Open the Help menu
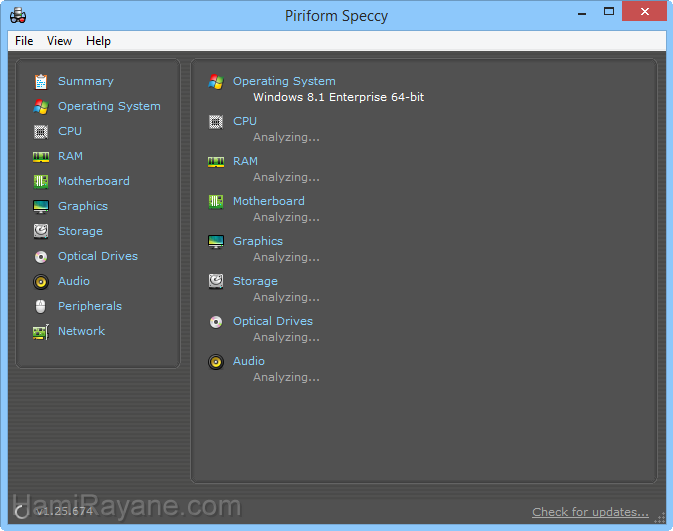Viewport: 673px width, 531px height. (x=98, y=41)
